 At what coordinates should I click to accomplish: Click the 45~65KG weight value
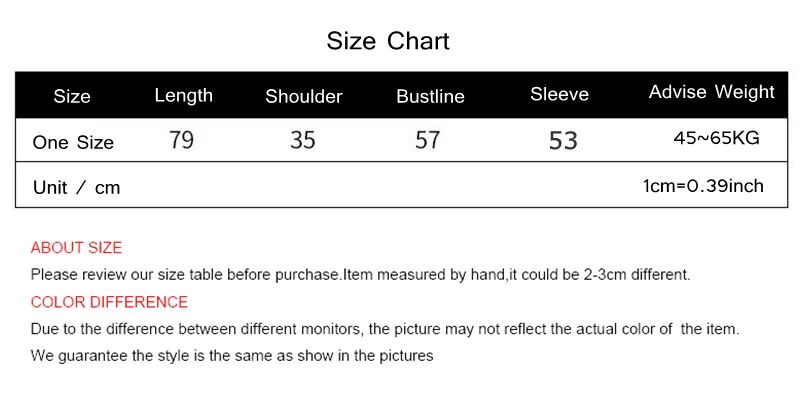click(x=716, y=138)
